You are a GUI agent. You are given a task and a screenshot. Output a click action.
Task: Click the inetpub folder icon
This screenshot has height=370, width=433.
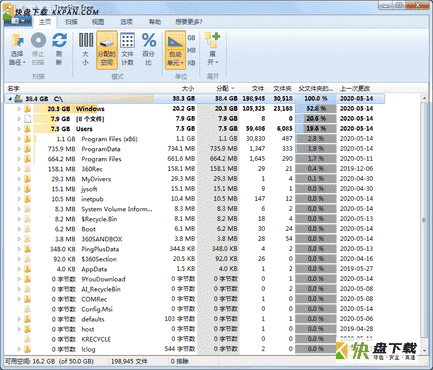27,199
